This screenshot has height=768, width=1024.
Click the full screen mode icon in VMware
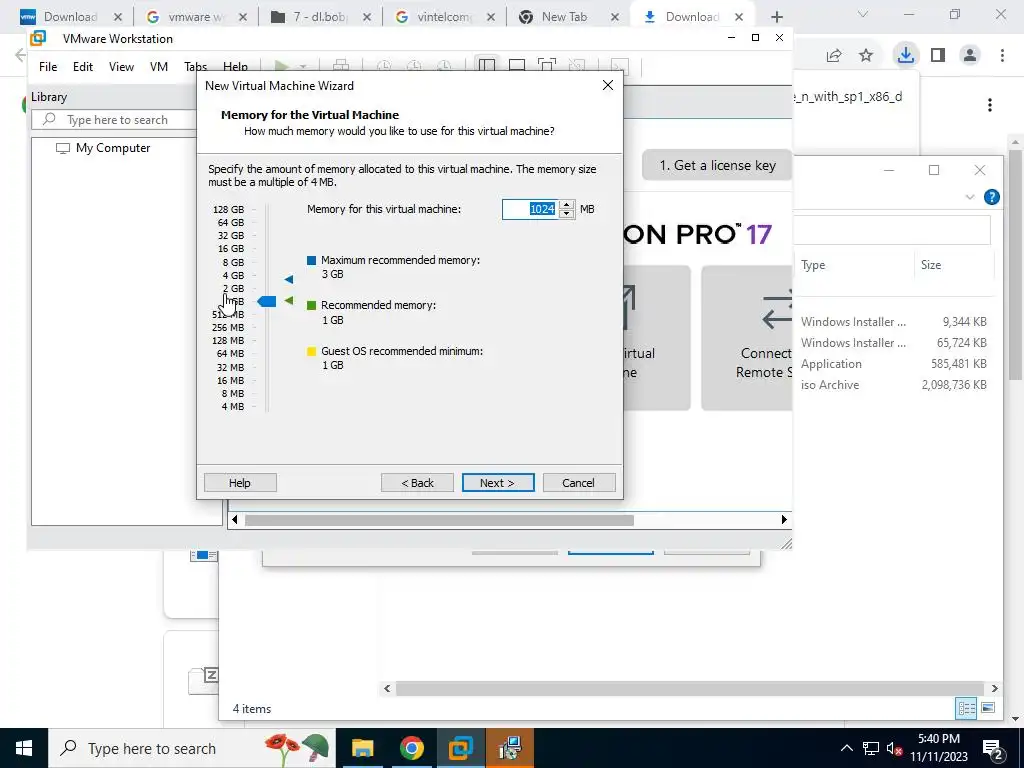coord(547,66)
